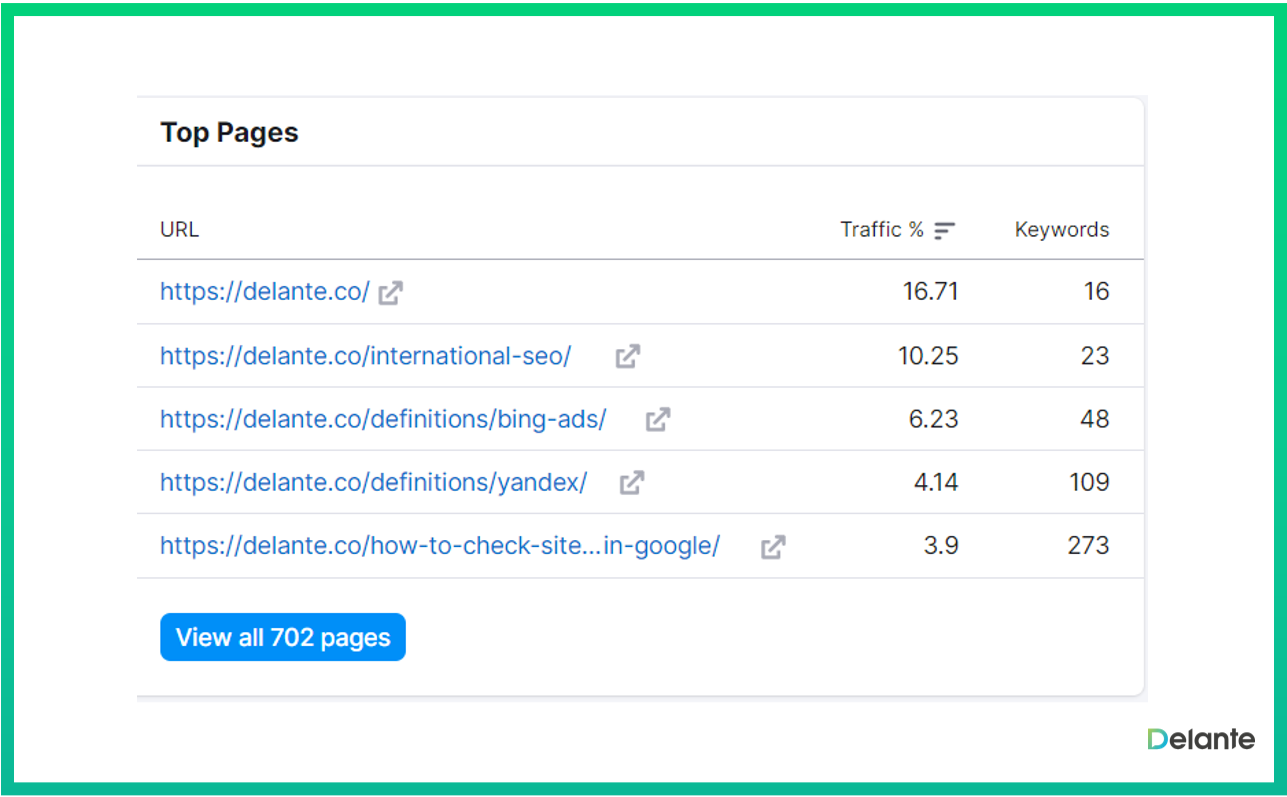Click the traffic value 16.71
1287x797 pixels.
coord(930,292)
